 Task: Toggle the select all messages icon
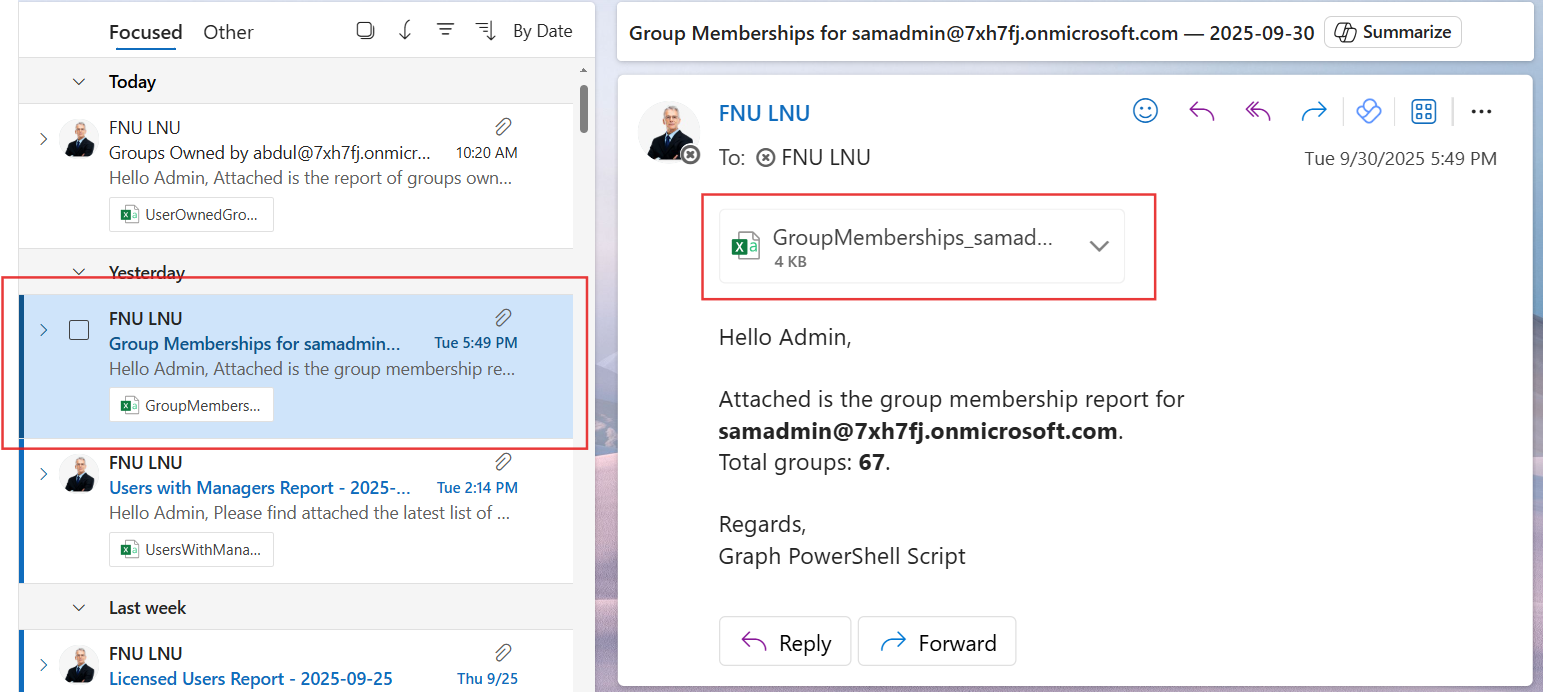pos(365,31)
